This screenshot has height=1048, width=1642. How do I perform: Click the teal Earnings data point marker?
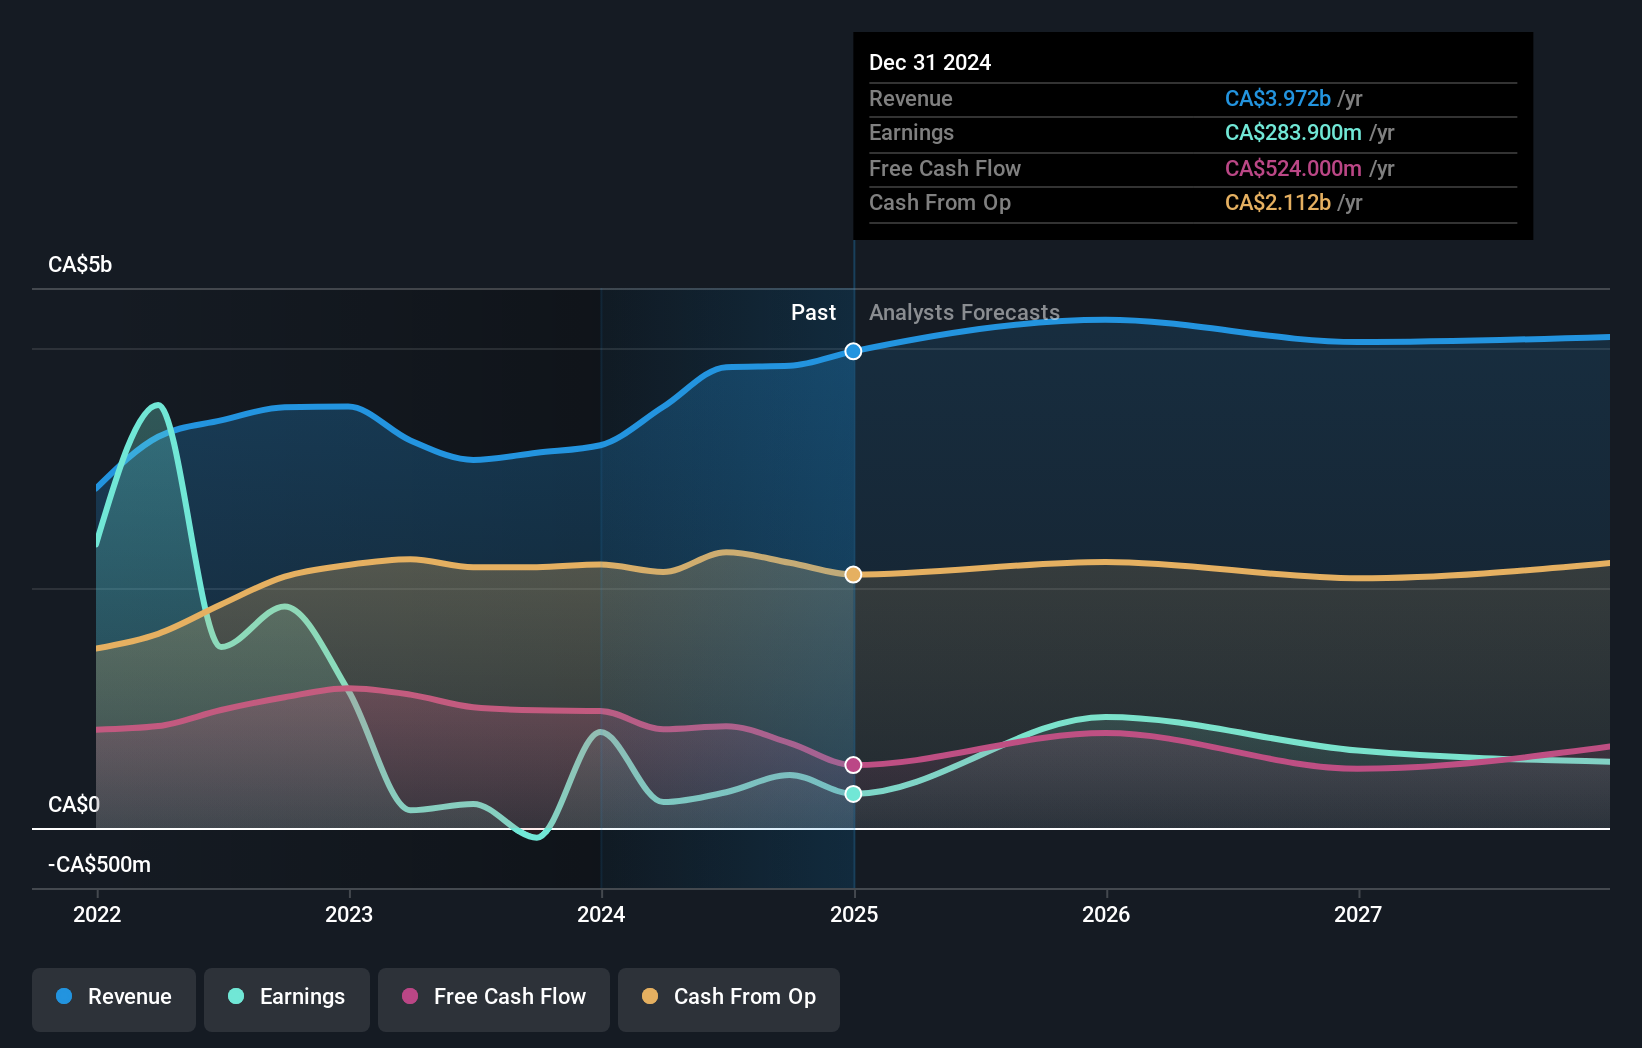853,794
